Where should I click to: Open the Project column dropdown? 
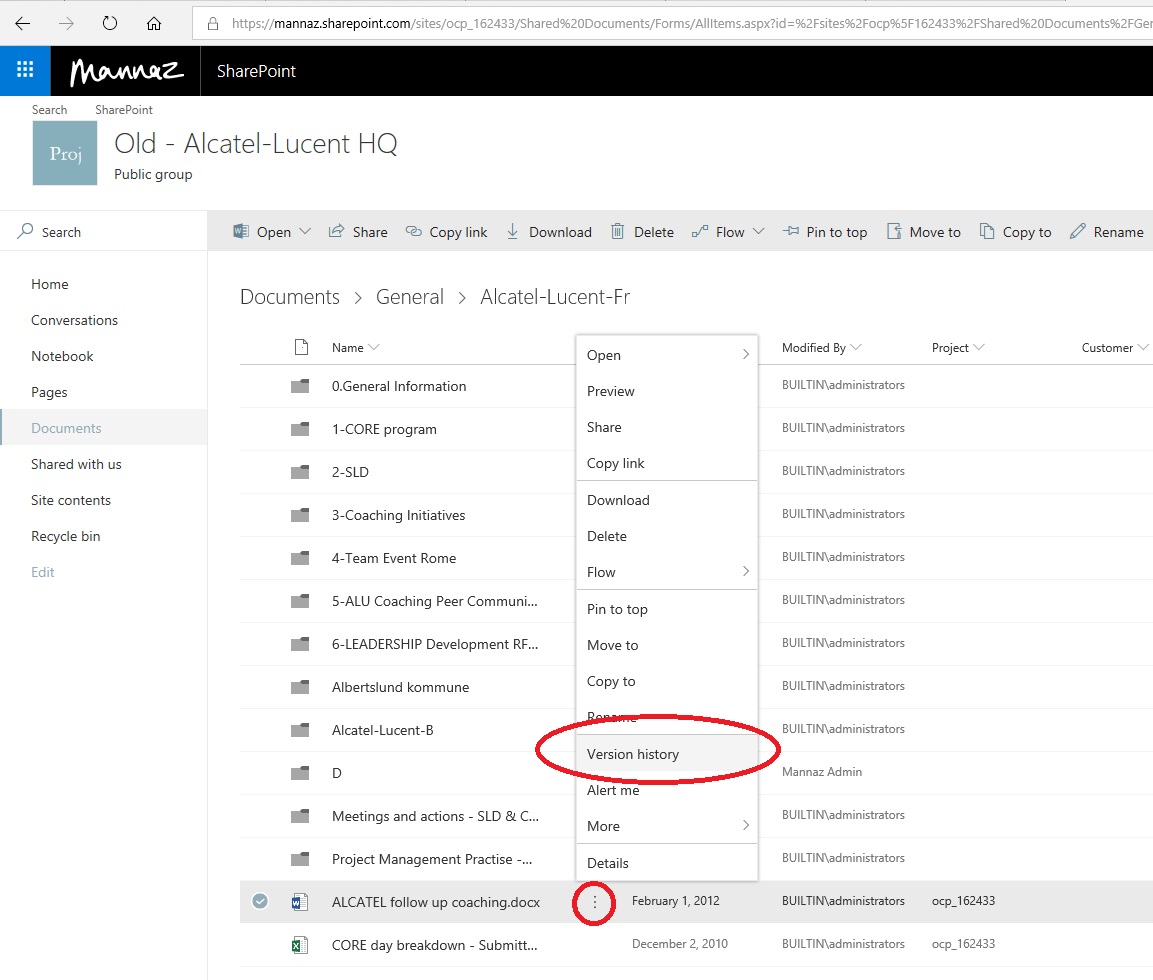(978, 347)
